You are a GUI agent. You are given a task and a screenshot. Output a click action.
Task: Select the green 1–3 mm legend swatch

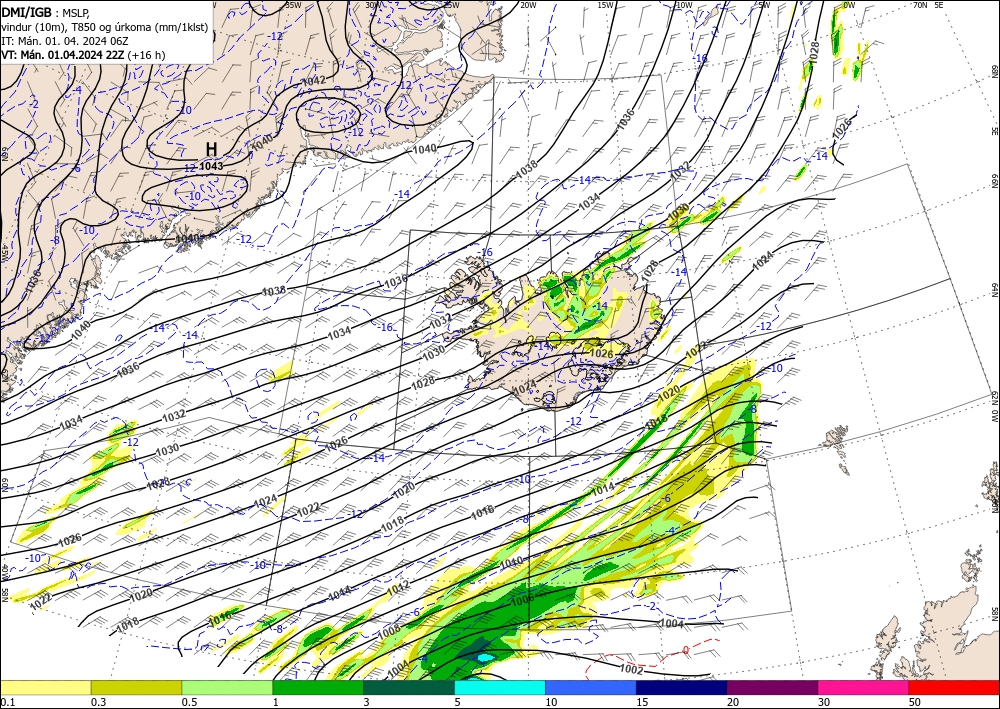318,687
